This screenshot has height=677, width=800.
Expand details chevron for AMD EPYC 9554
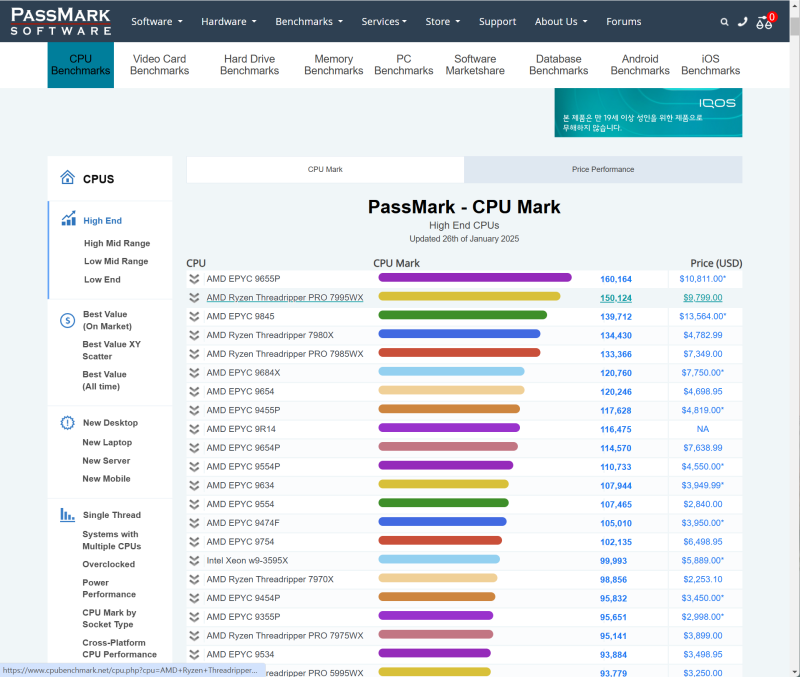coord(194,504)
